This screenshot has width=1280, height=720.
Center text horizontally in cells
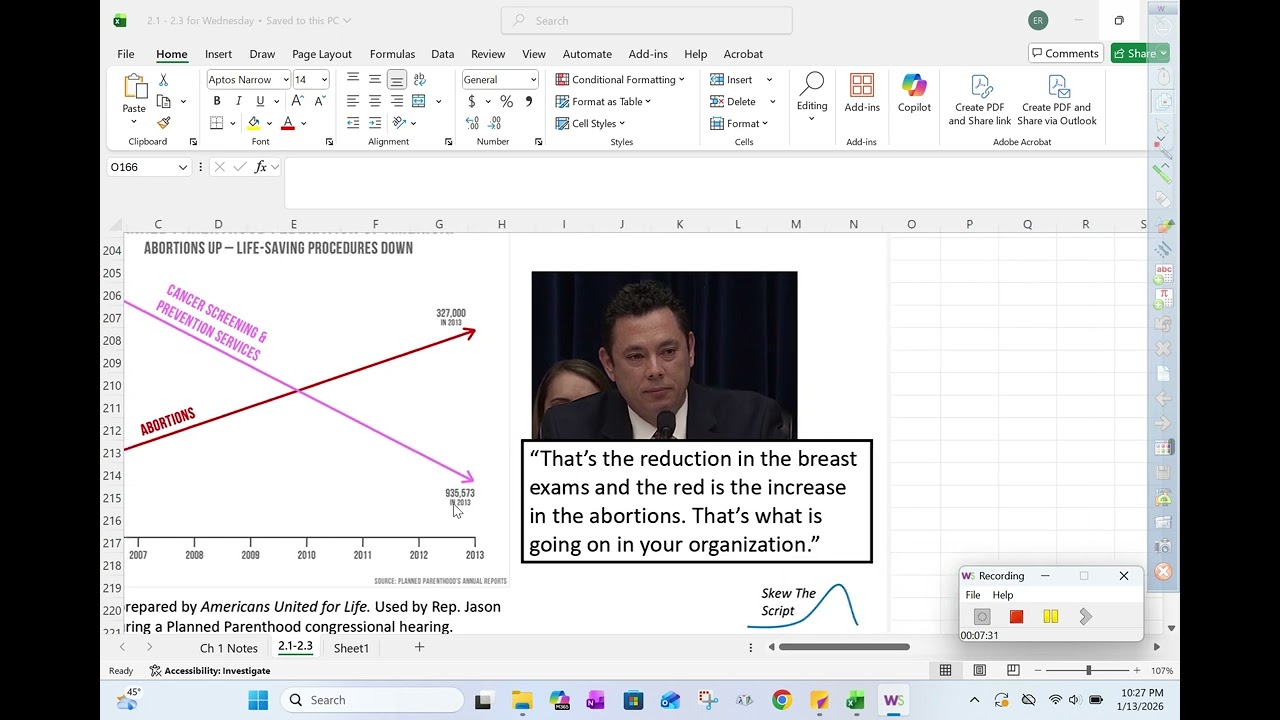coord(375,101)
